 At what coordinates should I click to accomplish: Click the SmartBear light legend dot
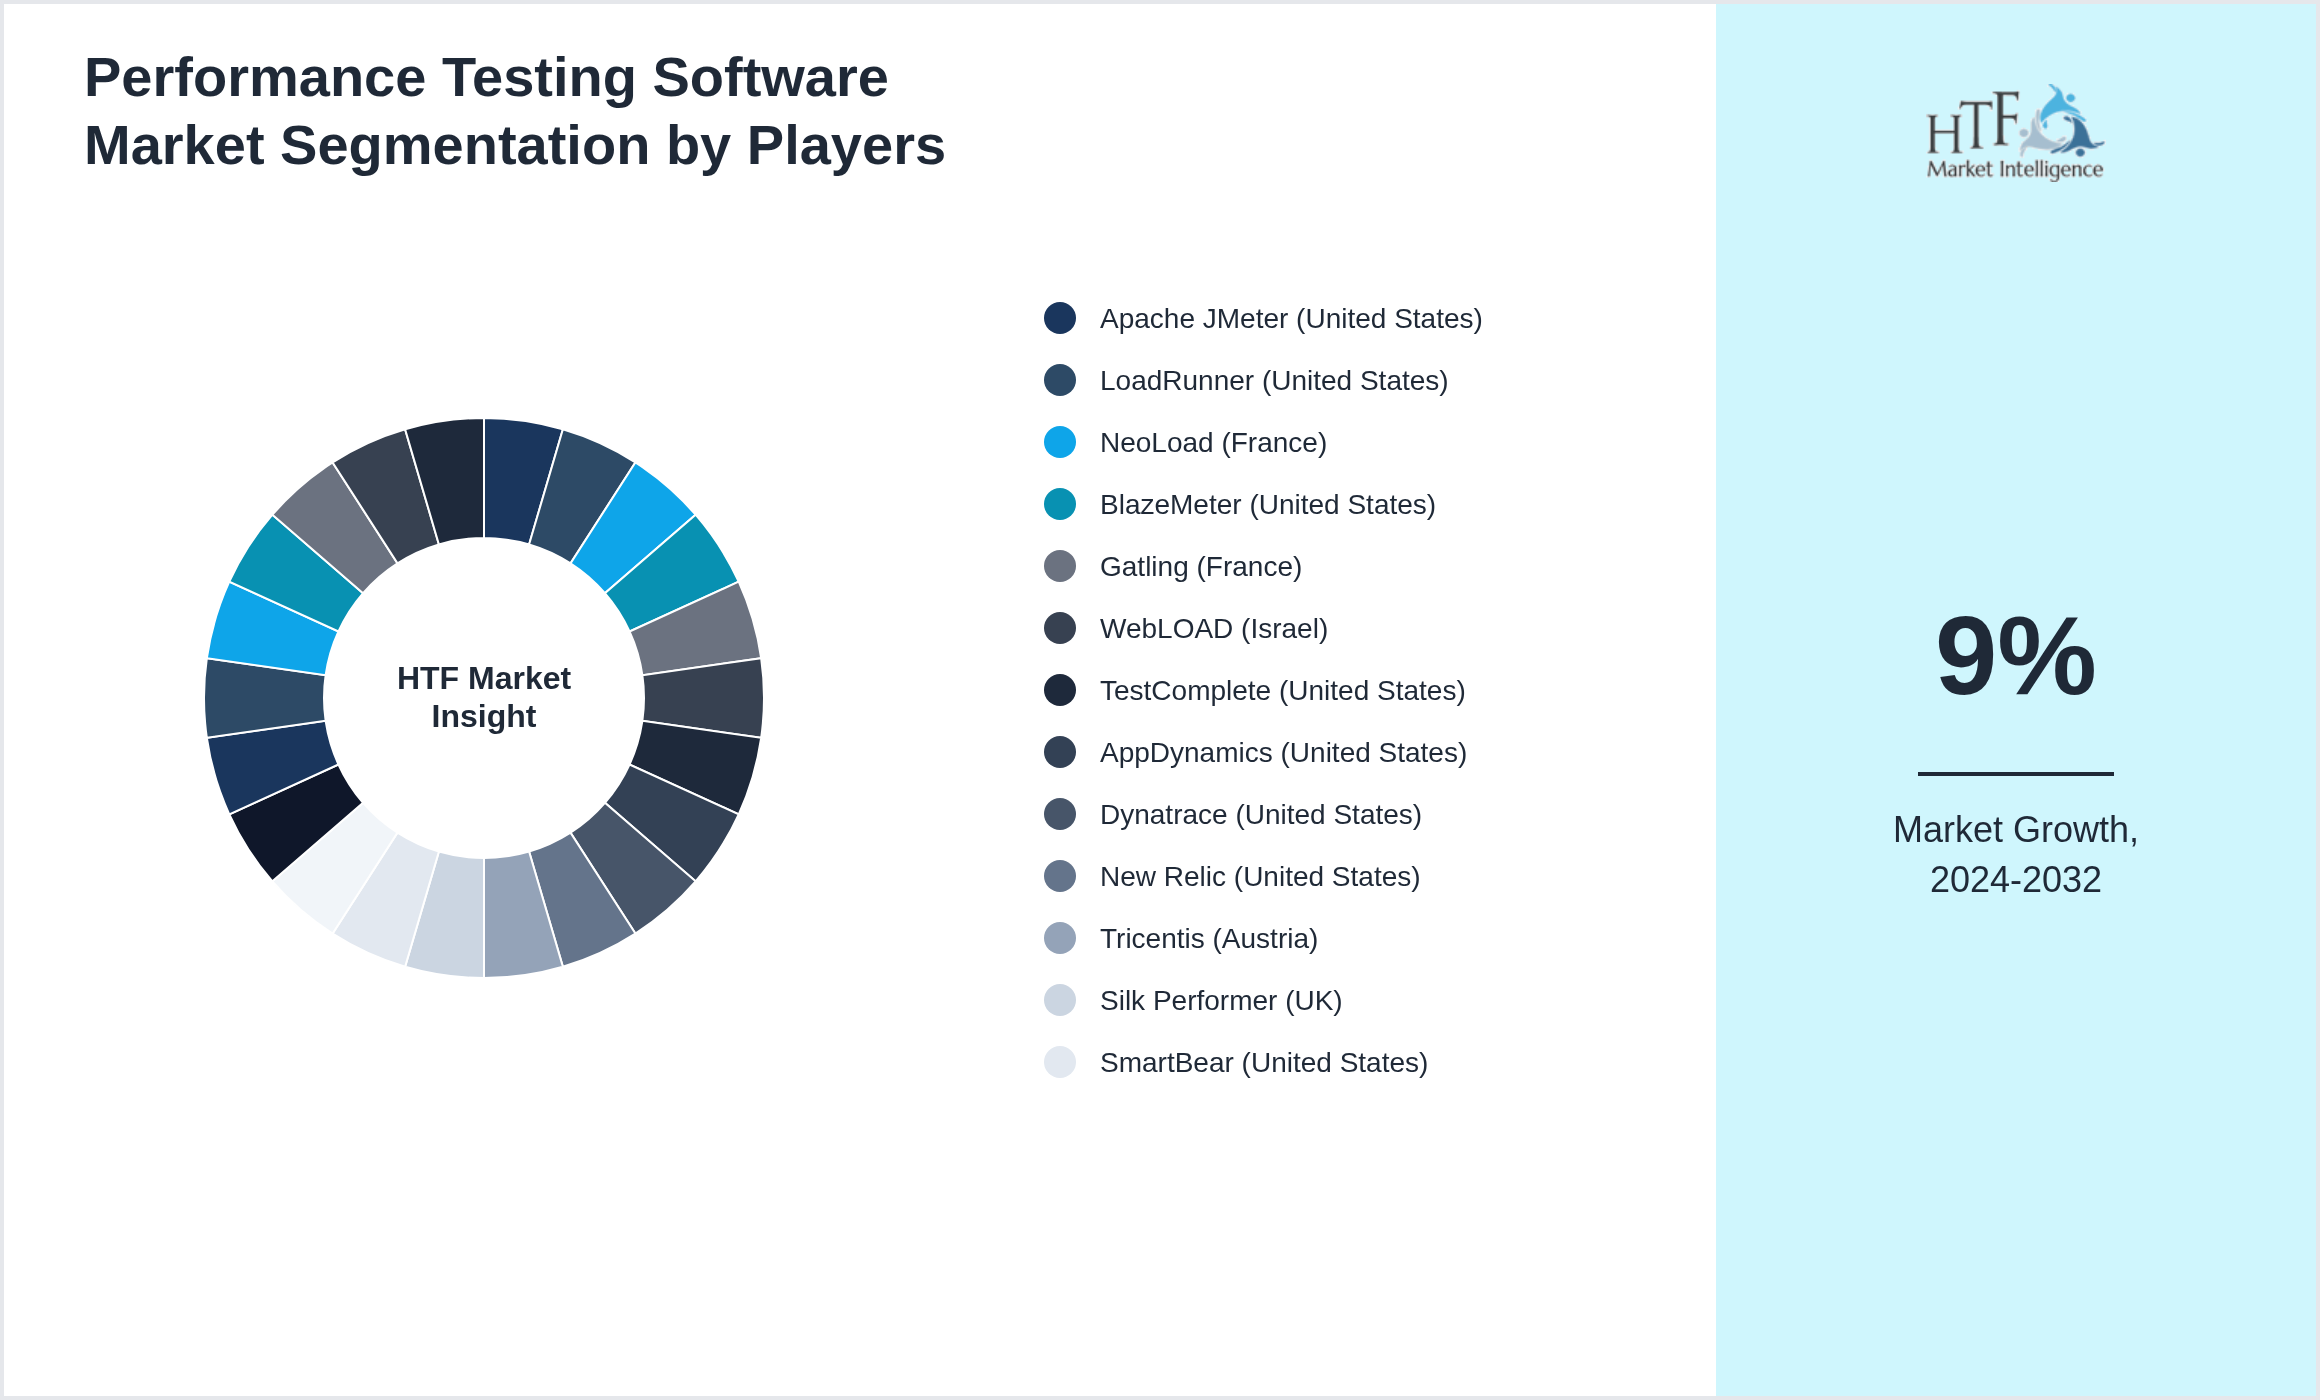point(1060,1062)
